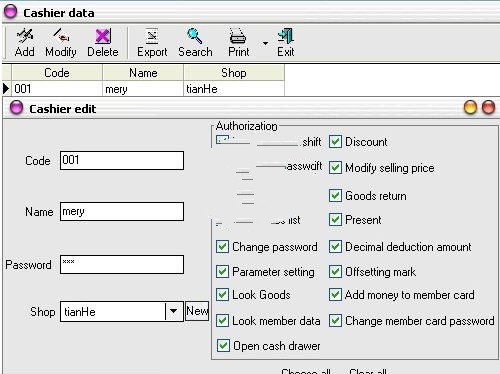The height and width of the screenshot is (374, 500).
Task: Open the Print dropdown arrow
Action: coord(265,43)
